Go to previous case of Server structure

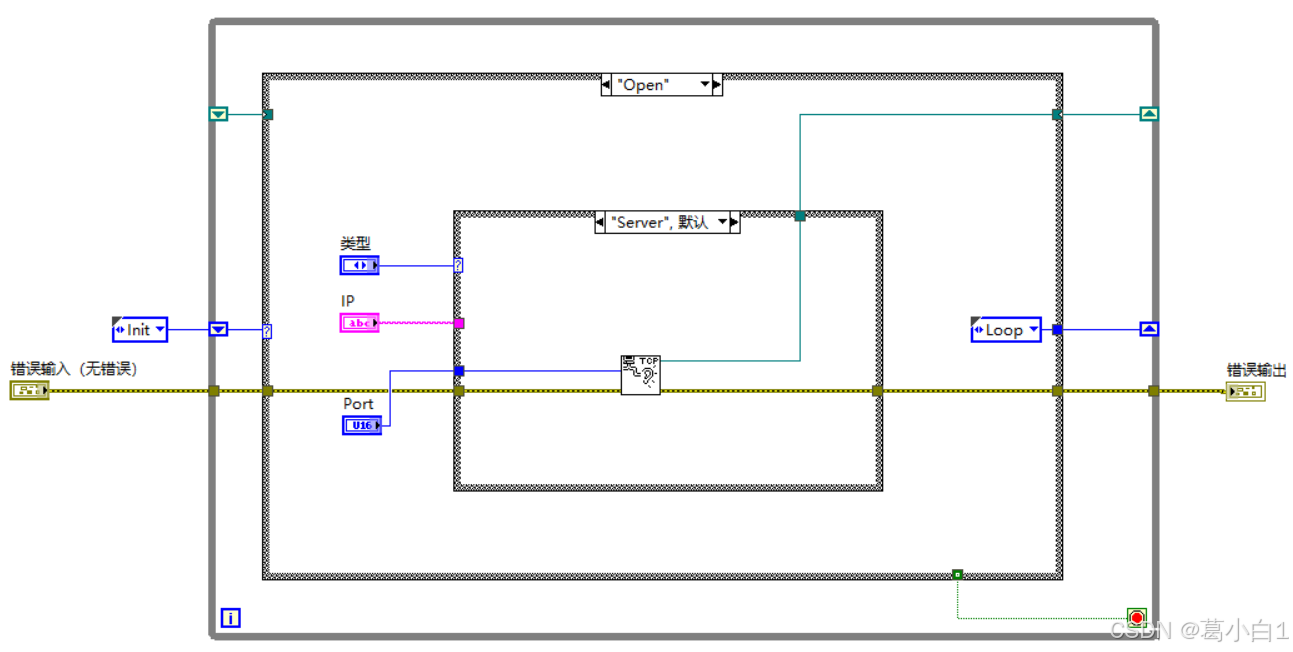click(x=601, y=222)
